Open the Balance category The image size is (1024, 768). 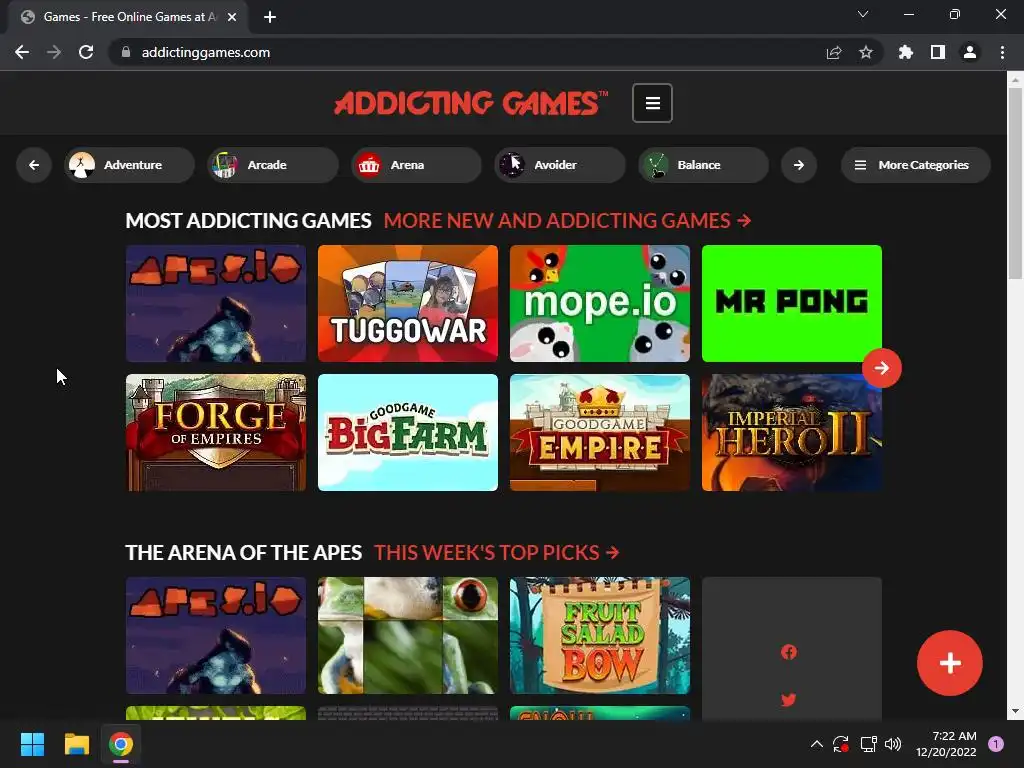(x=703, y=165)
